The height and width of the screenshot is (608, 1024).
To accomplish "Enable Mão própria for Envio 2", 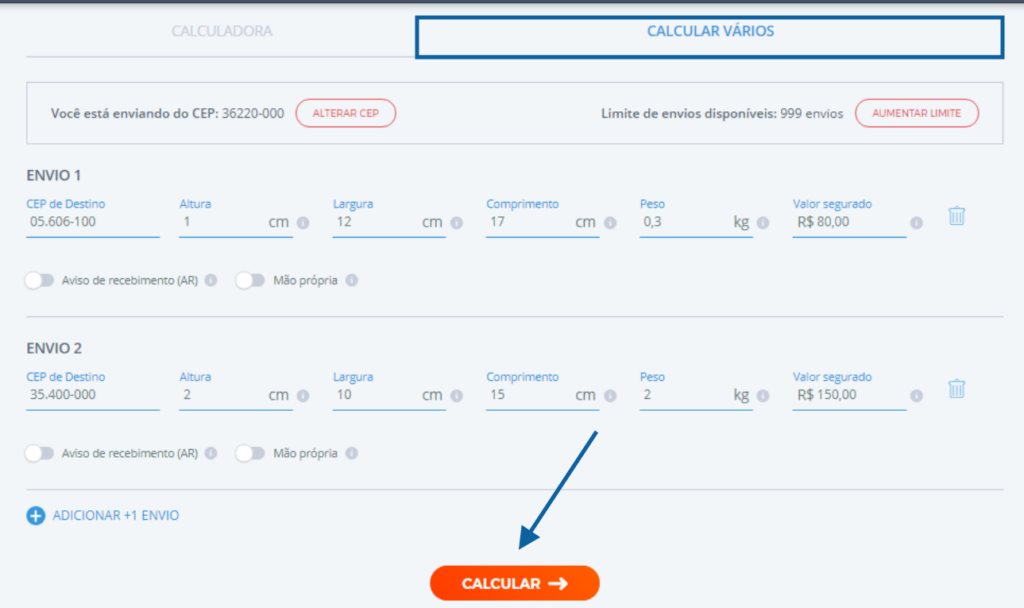I will coord(250,453).
